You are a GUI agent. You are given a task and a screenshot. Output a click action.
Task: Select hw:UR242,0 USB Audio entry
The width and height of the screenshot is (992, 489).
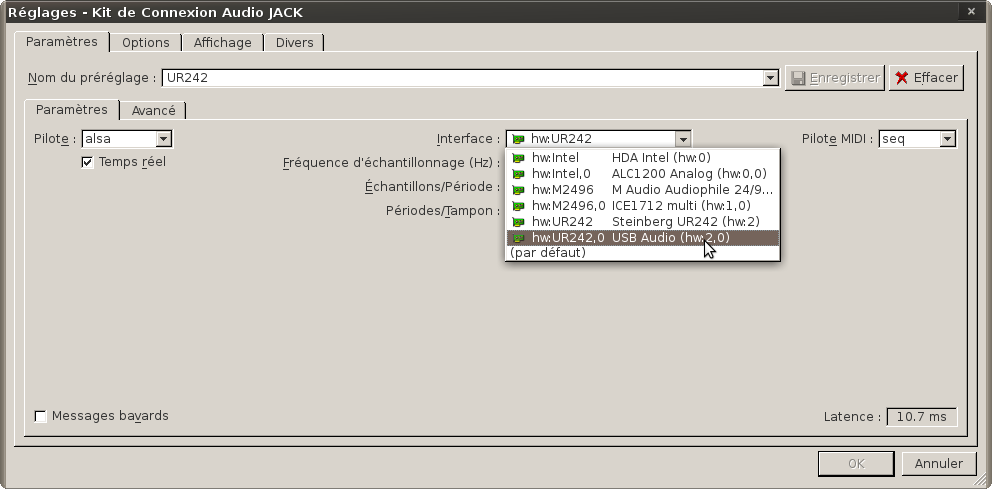[x=643, y=237]
